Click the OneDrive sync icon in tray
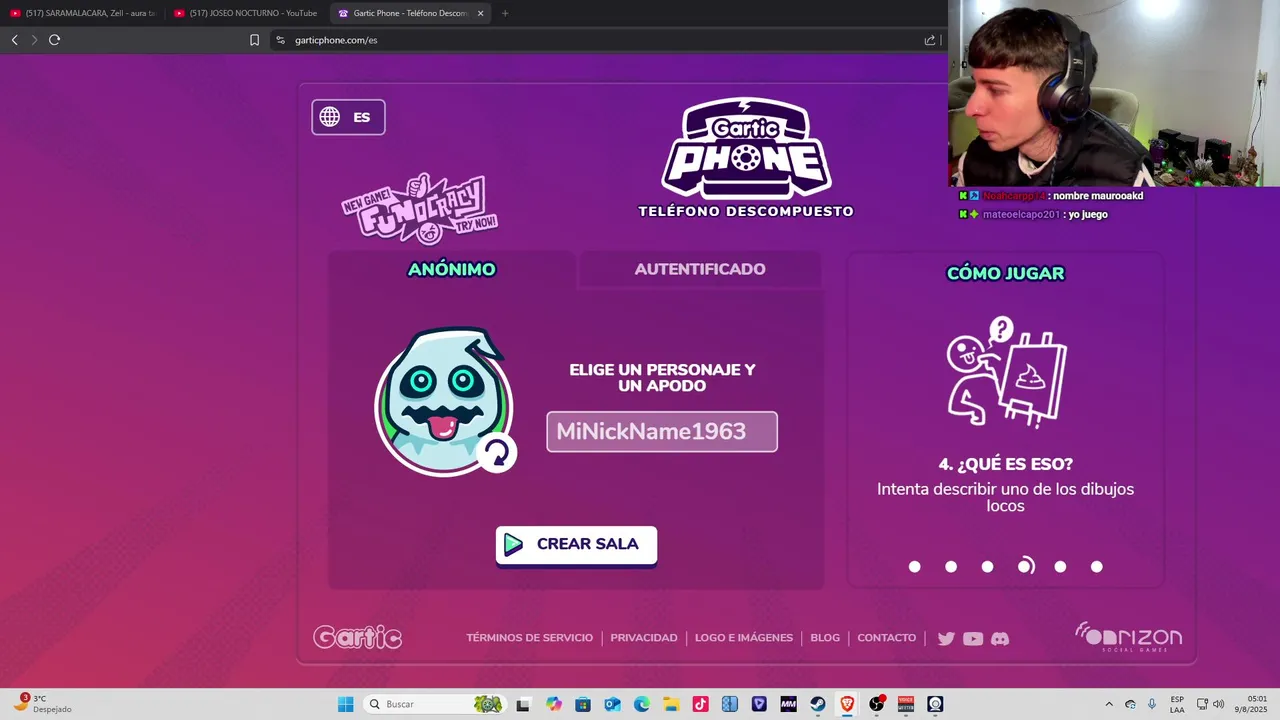Screen dimensions: 1280x720 pos(1130,704)
